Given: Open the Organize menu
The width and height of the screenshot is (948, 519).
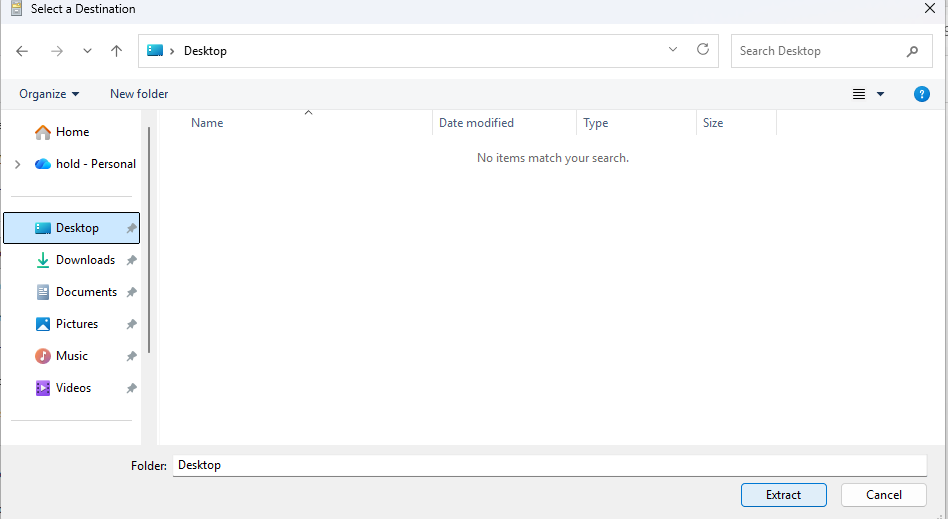Looking at the screenshot, I should coord(49,94).
